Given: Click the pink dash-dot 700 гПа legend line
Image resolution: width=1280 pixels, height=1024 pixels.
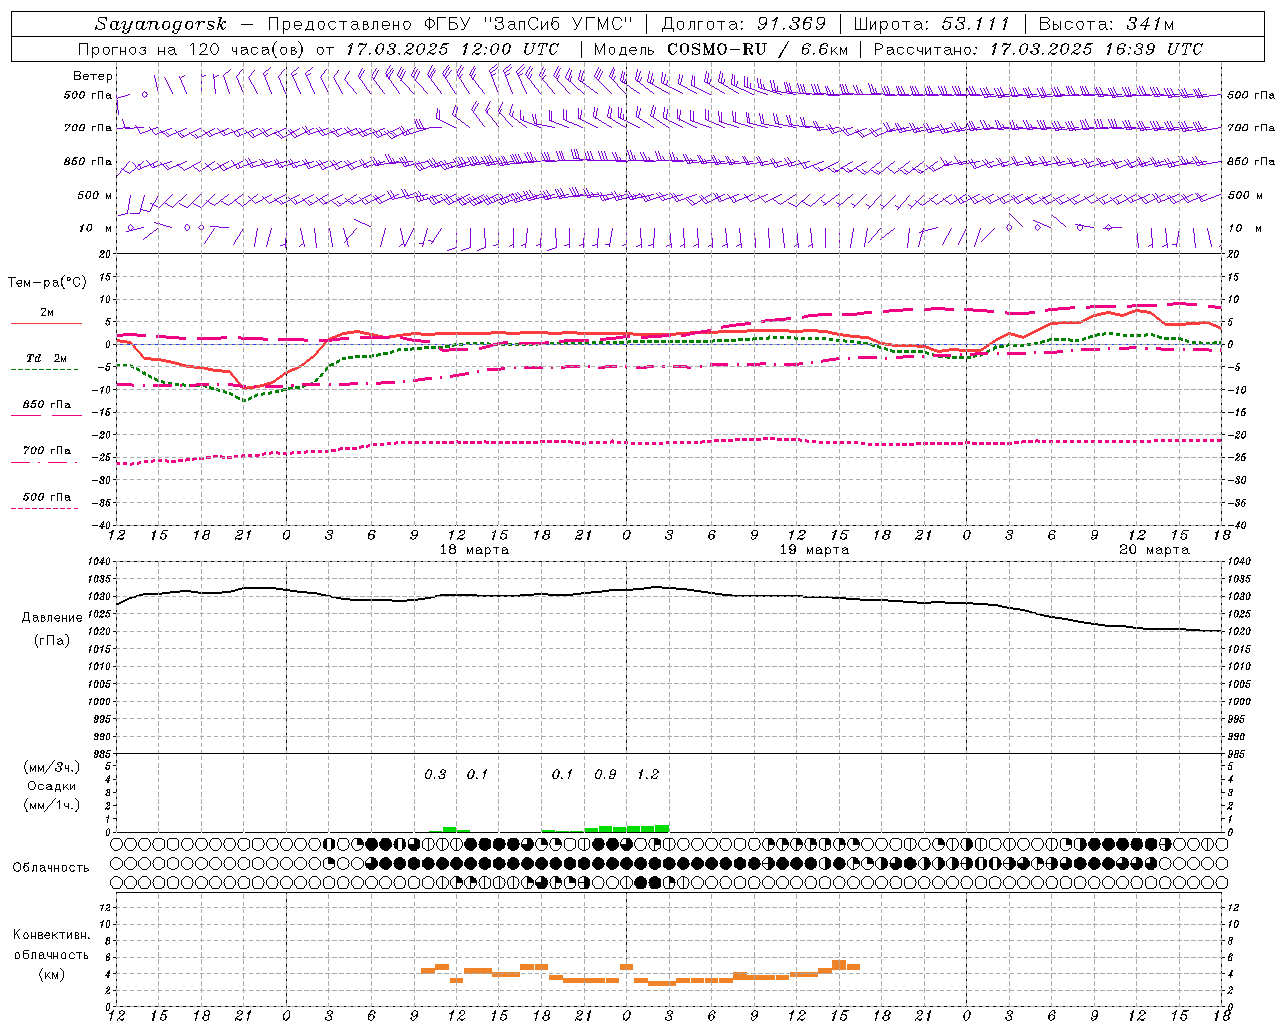Looking at the screenshot, I should click(46, 462).
